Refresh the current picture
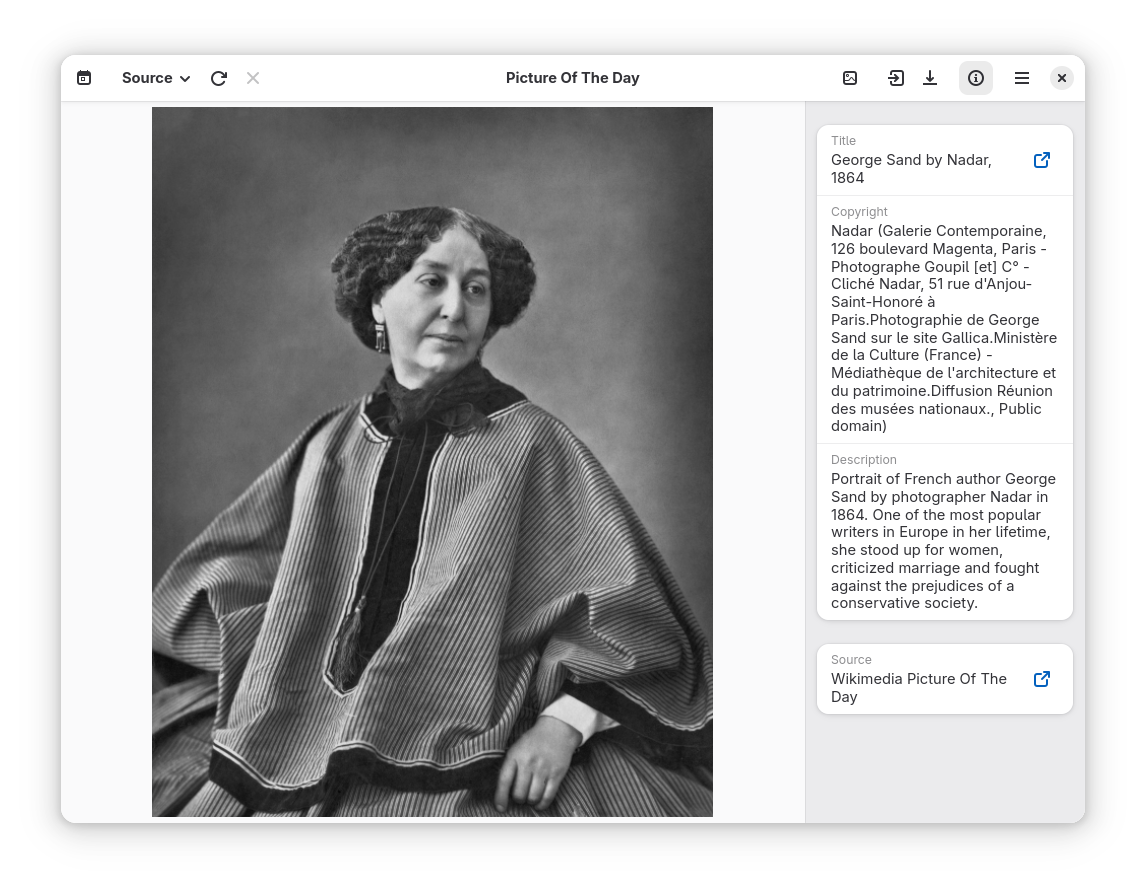Screen dimensions: 1146x890 (219, 78)
